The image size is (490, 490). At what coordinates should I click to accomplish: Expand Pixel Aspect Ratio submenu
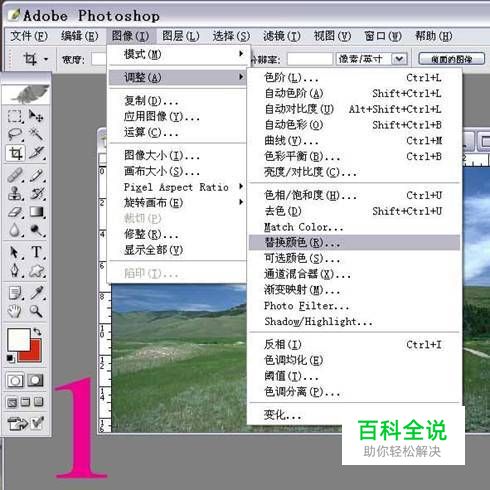[x=178, y=187]
